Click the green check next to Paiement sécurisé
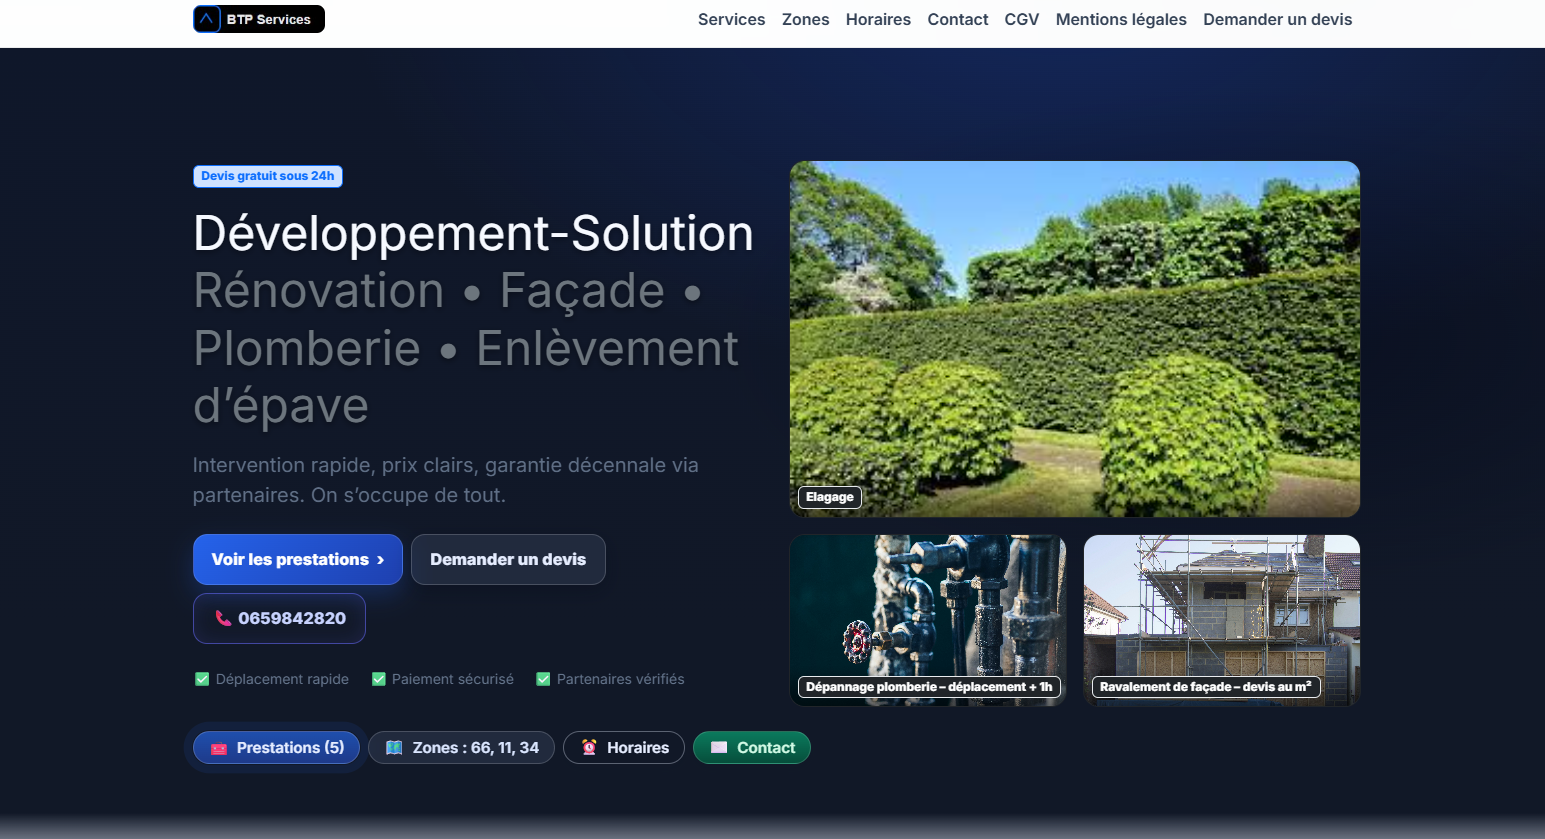 (379, 679)
